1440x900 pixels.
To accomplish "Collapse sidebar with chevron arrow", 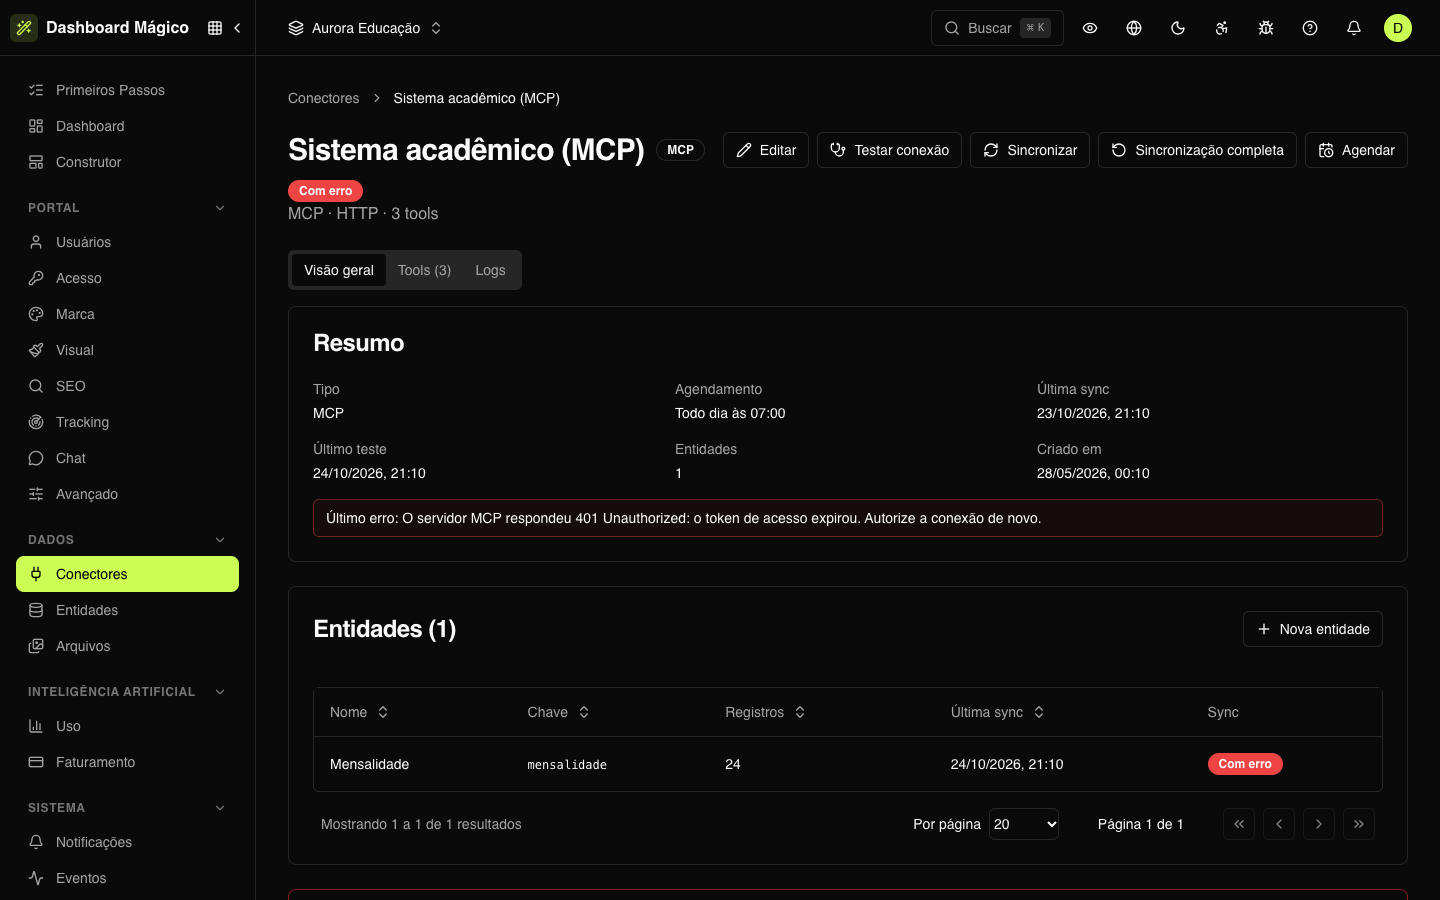I will click(237, 28).
